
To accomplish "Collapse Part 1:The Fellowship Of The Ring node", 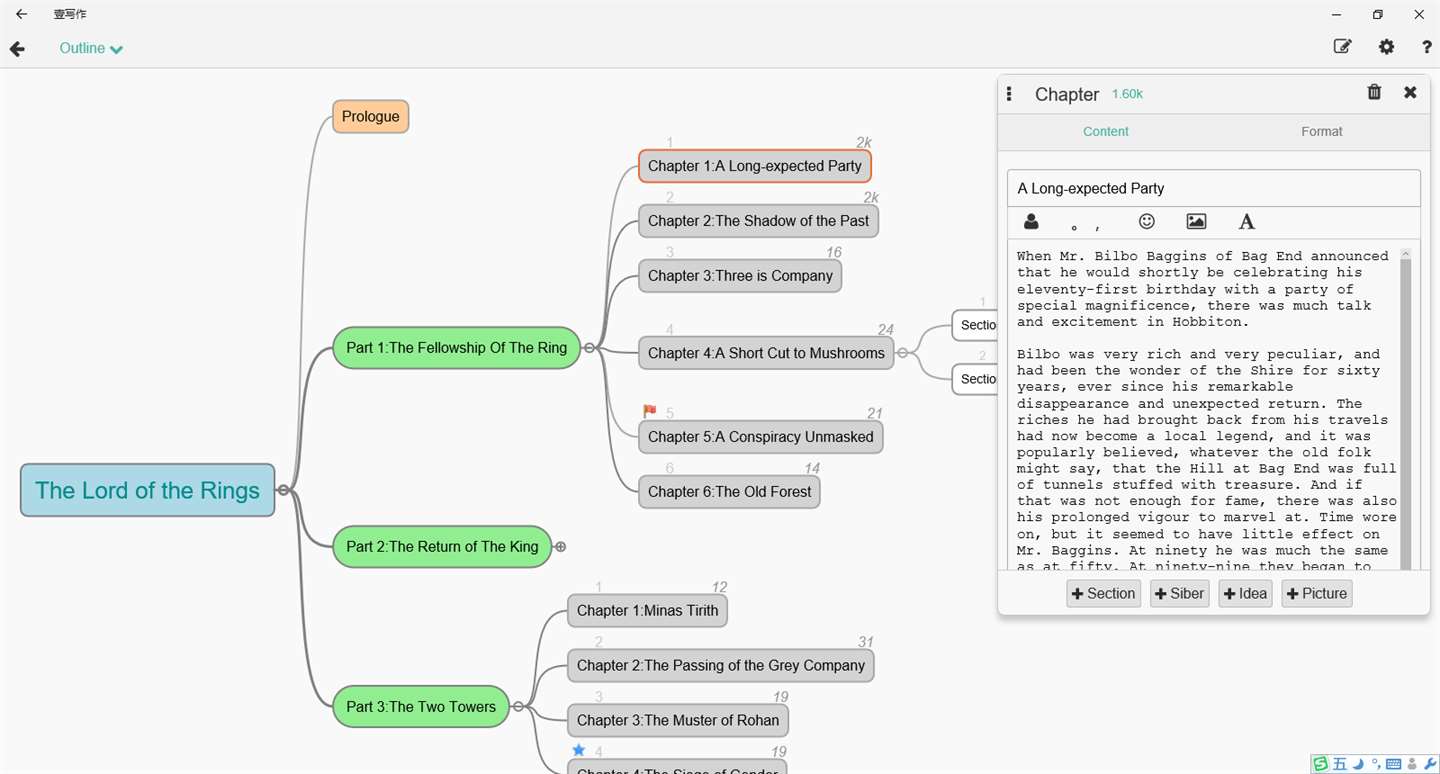I will 589,348.
